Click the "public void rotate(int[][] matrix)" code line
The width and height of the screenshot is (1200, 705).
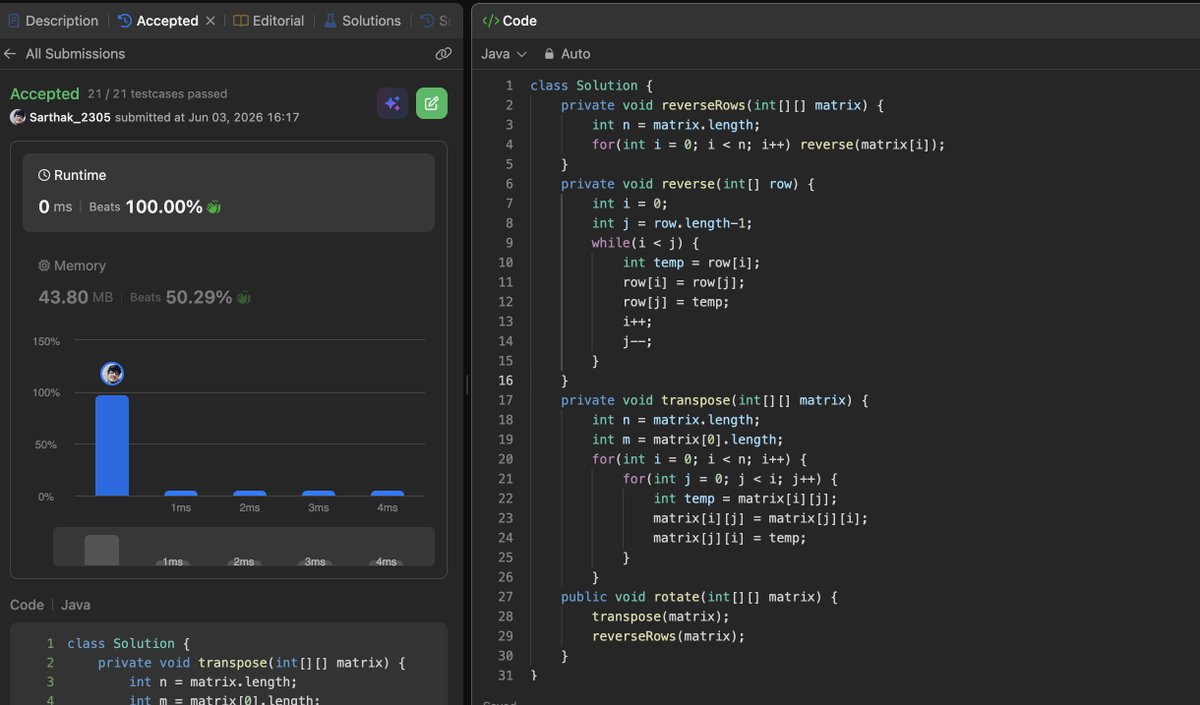coord(699,597)
